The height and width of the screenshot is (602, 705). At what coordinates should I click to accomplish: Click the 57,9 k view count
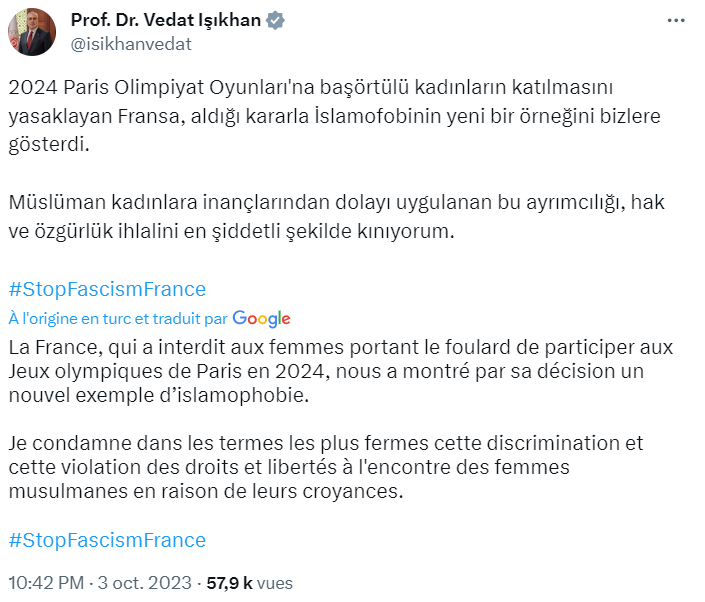(230, 582)
